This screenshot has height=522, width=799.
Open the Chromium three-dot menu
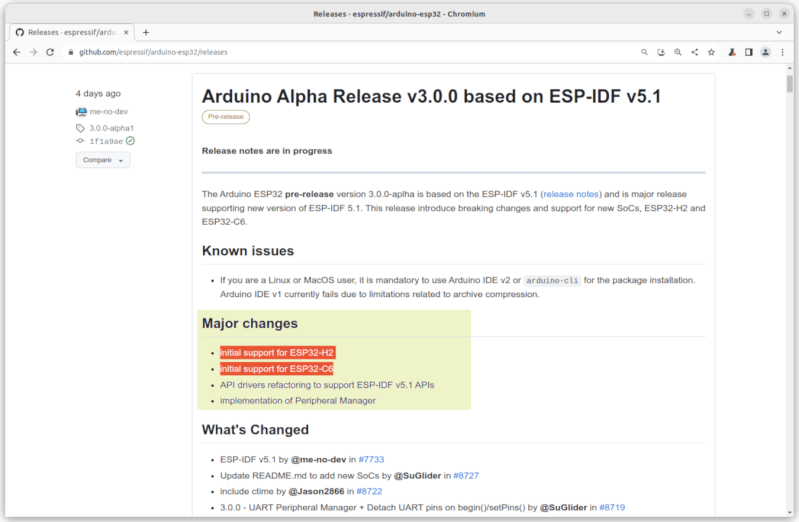[x=782, y=52]
